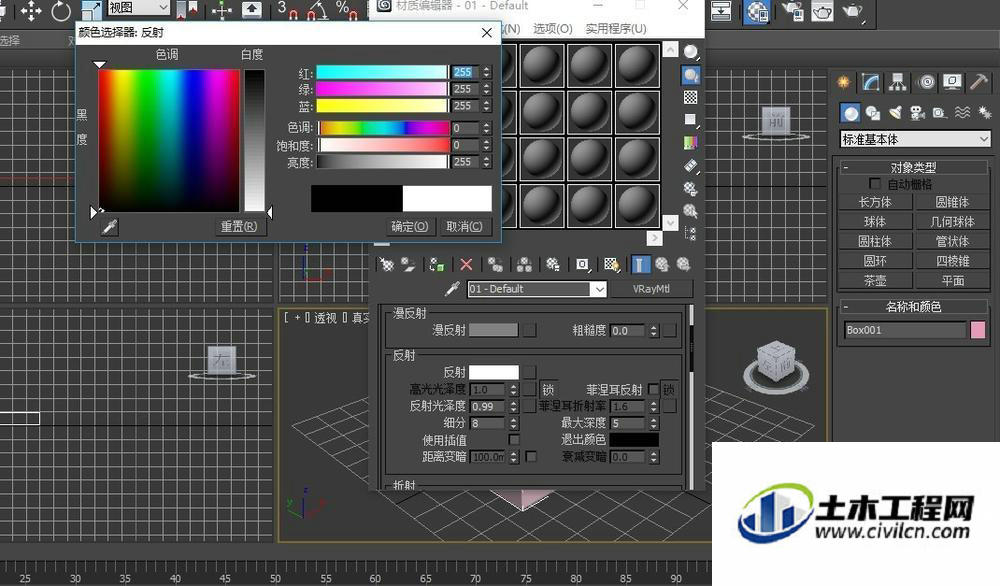Click 确定(O) in the color selector
Image resolution: width=1000 pixels, height=586 pixels.
[x=409, y=226]
